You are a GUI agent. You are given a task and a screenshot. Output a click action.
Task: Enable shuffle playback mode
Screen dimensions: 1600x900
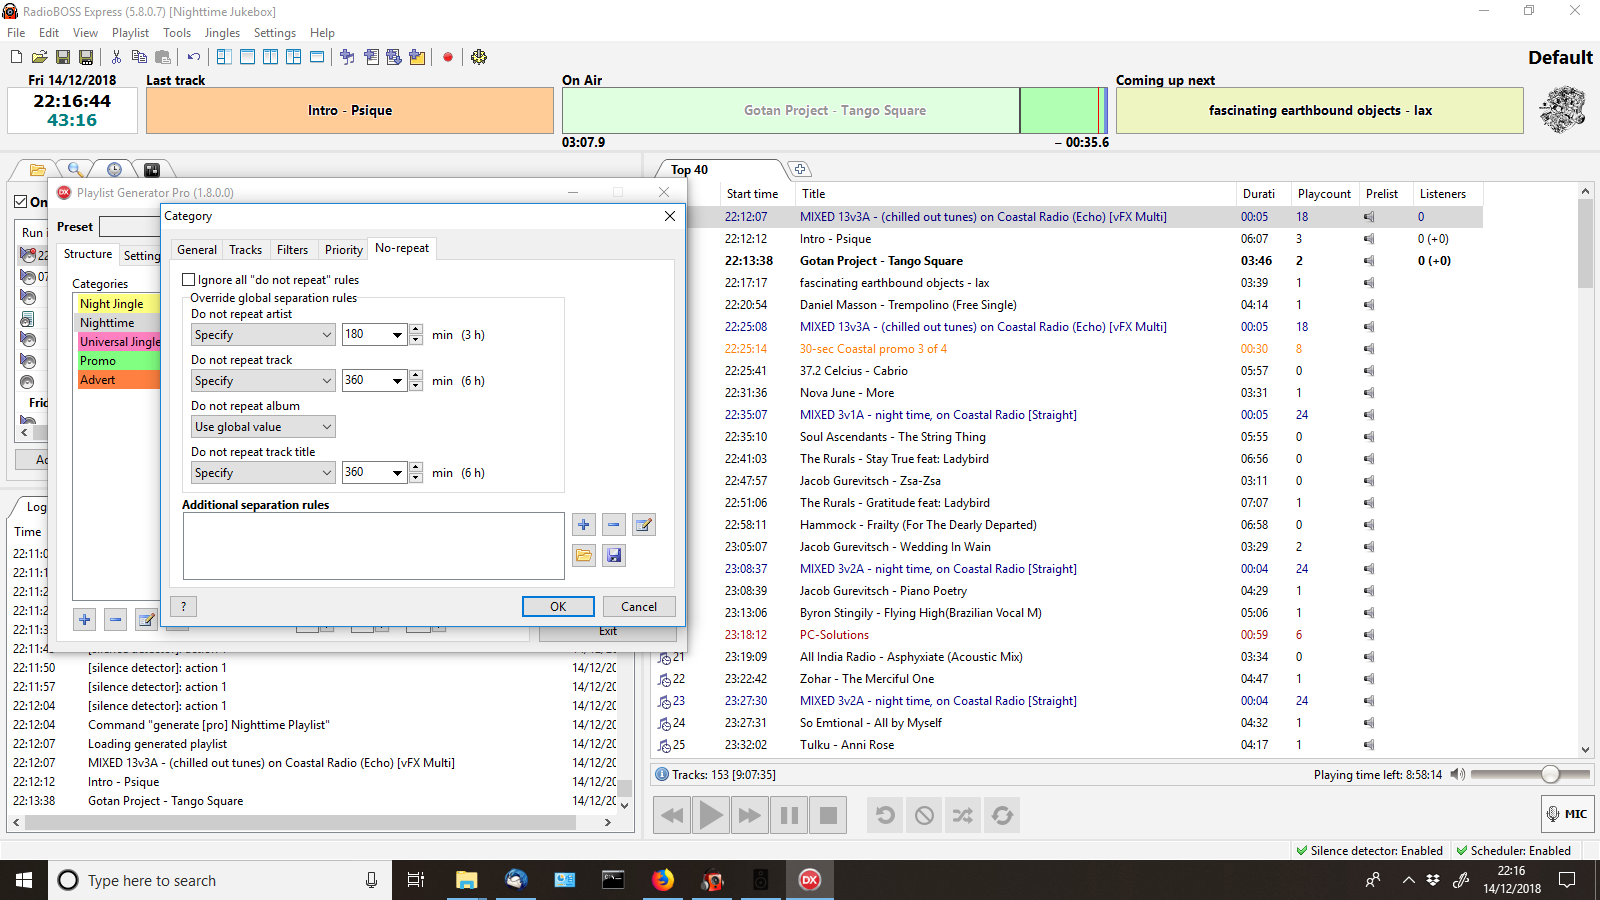[963, 815]
